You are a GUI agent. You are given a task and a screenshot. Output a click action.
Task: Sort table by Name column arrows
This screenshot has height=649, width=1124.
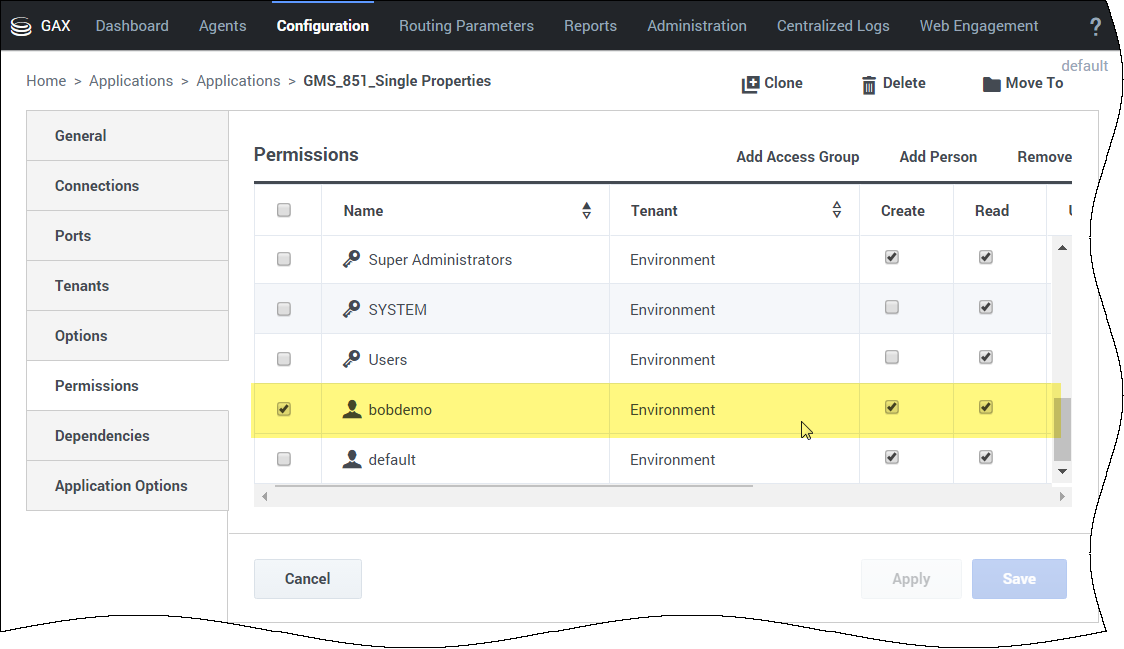pos(586,210)
